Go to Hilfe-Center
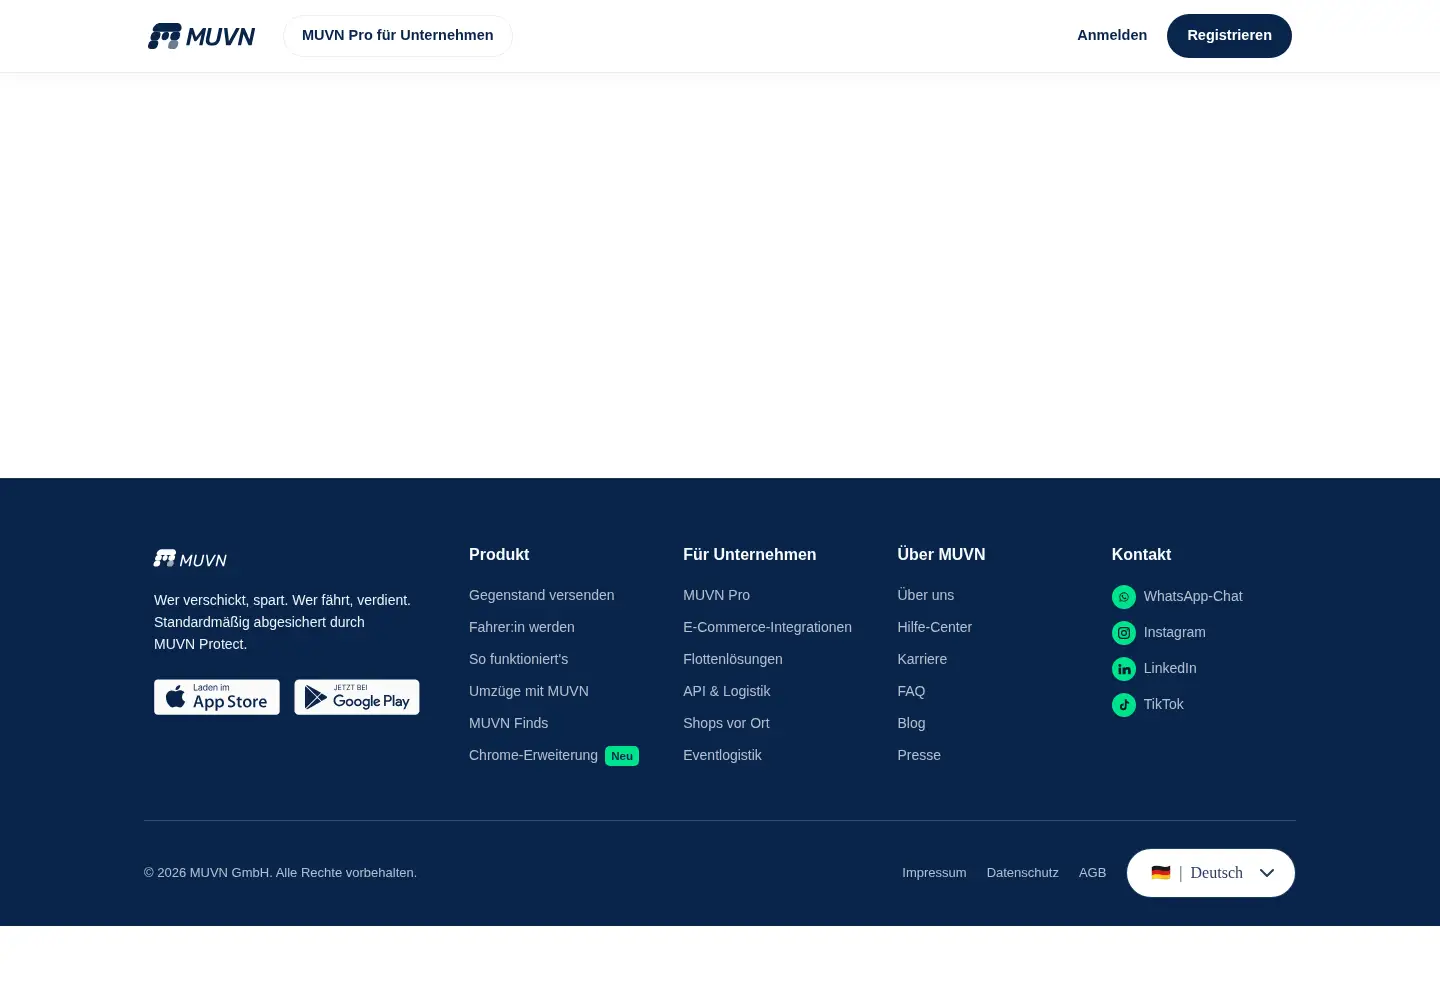This screenshot has height=1000, width=1440. 935,627
